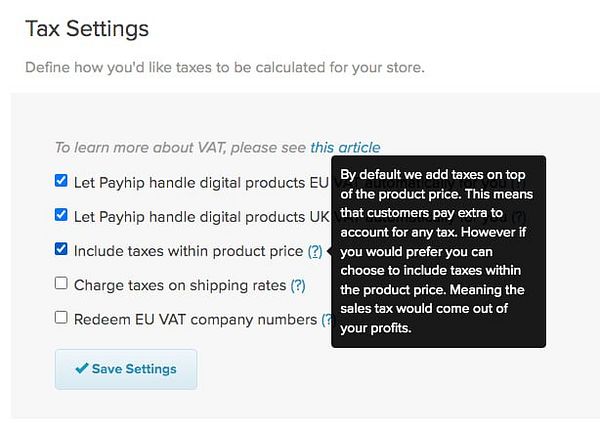Screen dimensions: 600x432
Task: Click help icon beside Include taxes within product price
Action: pyautogui.click(x=315, y=251)
